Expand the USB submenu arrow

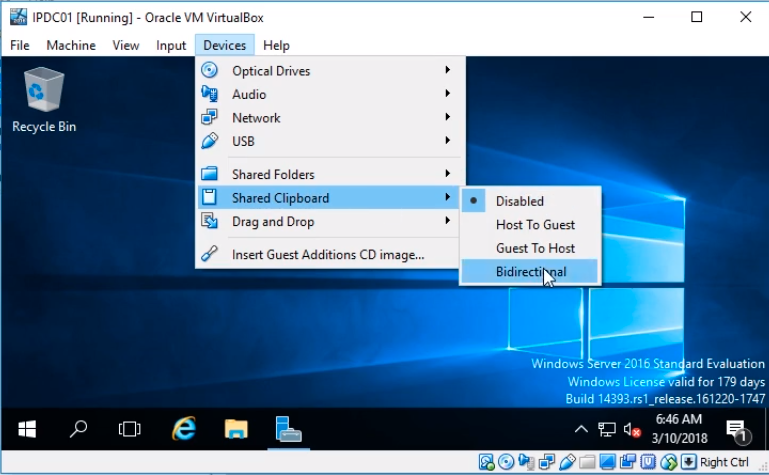click(447, 140)
